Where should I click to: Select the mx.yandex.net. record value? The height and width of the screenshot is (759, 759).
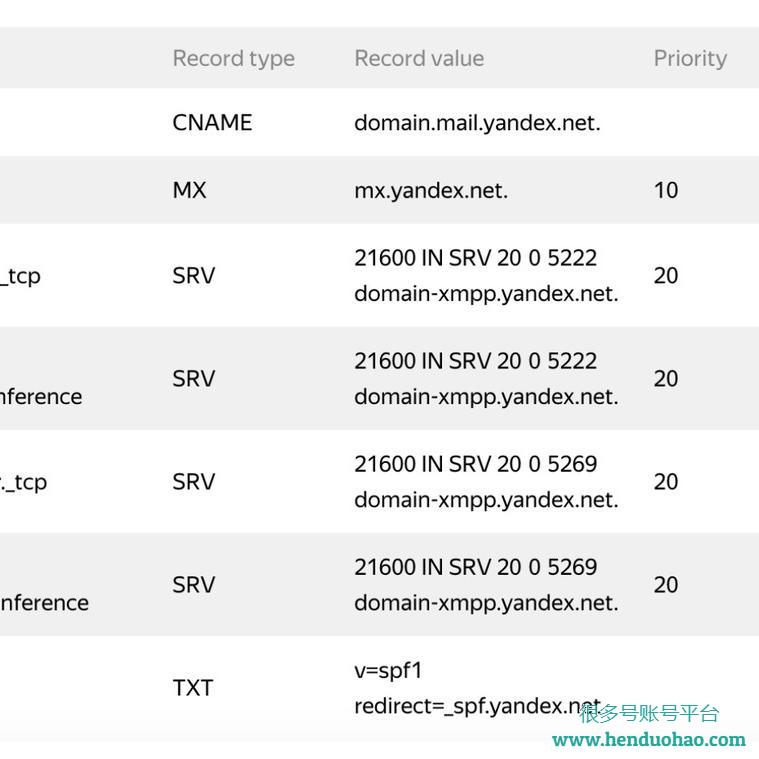431,191
